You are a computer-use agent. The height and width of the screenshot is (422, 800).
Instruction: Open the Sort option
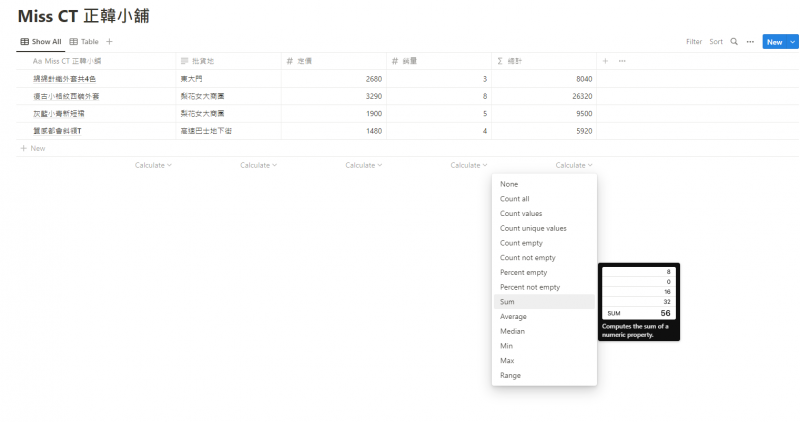coord(716,42)
